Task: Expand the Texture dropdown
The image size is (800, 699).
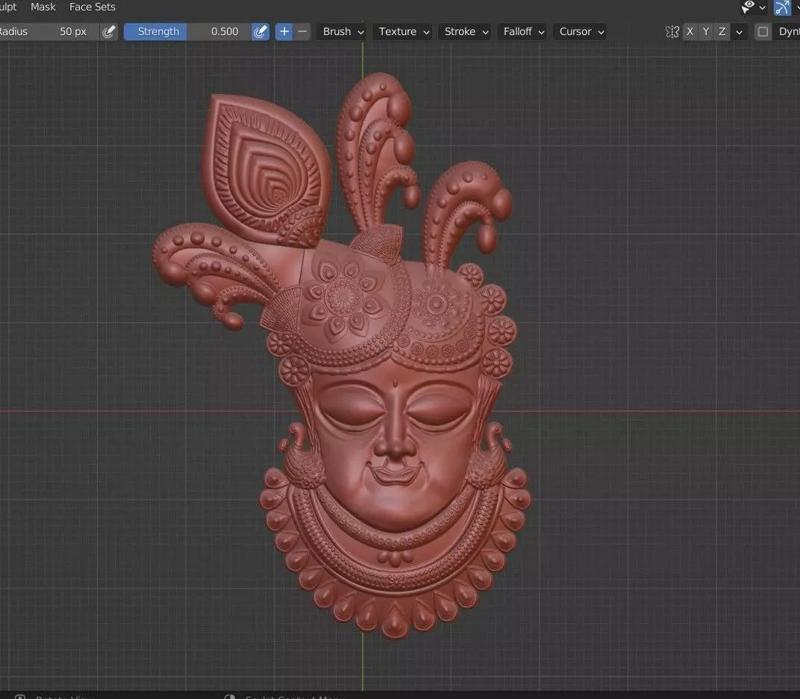Action: point(404,32)
